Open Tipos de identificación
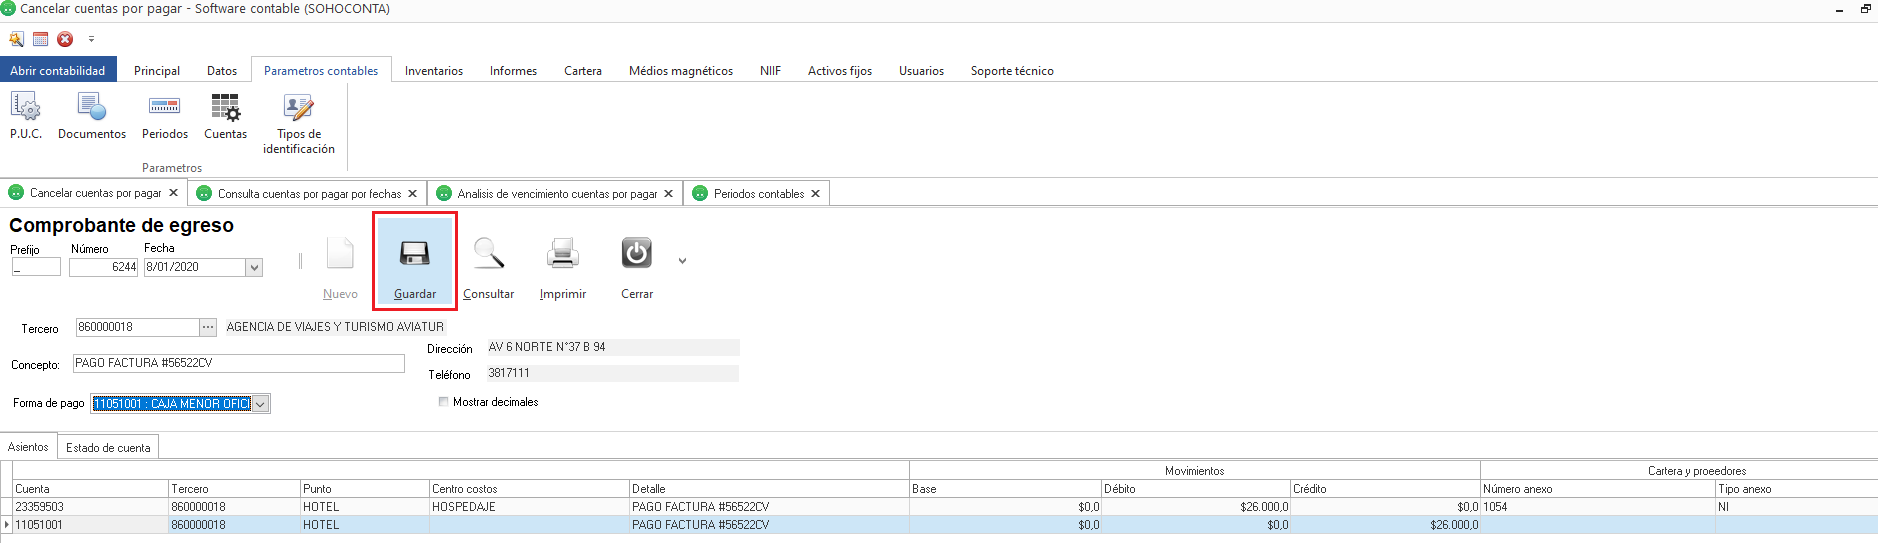The width and height of the screenshot is (1878, 543). (x=298, y=107)
